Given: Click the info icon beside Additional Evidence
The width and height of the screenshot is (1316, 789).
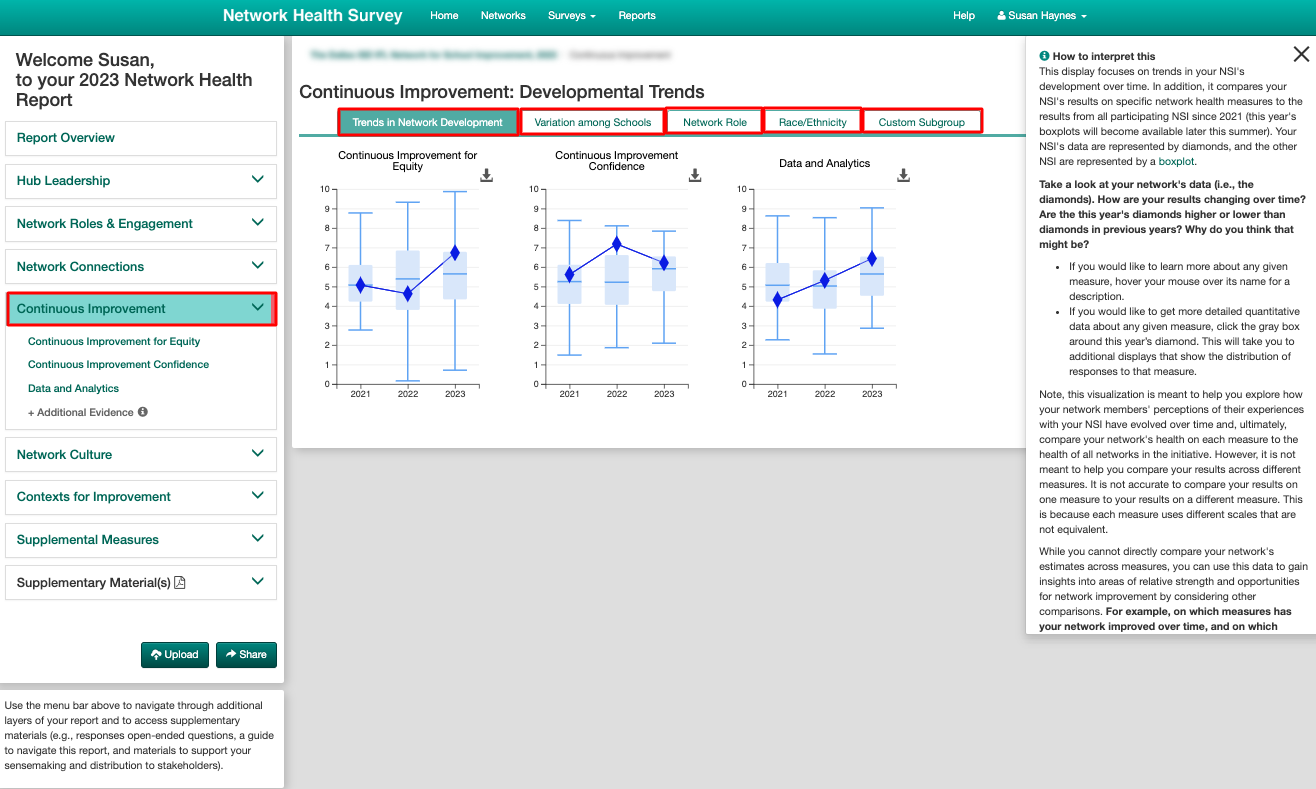Looking at the screenshot, I should (143, 412).
